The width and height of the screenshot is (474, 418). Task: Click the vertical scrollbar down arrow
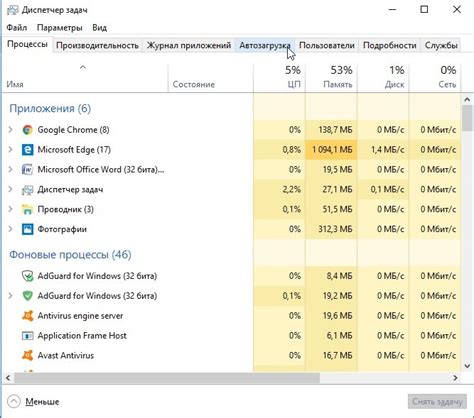pyautogui.click(x=467, y=366)
